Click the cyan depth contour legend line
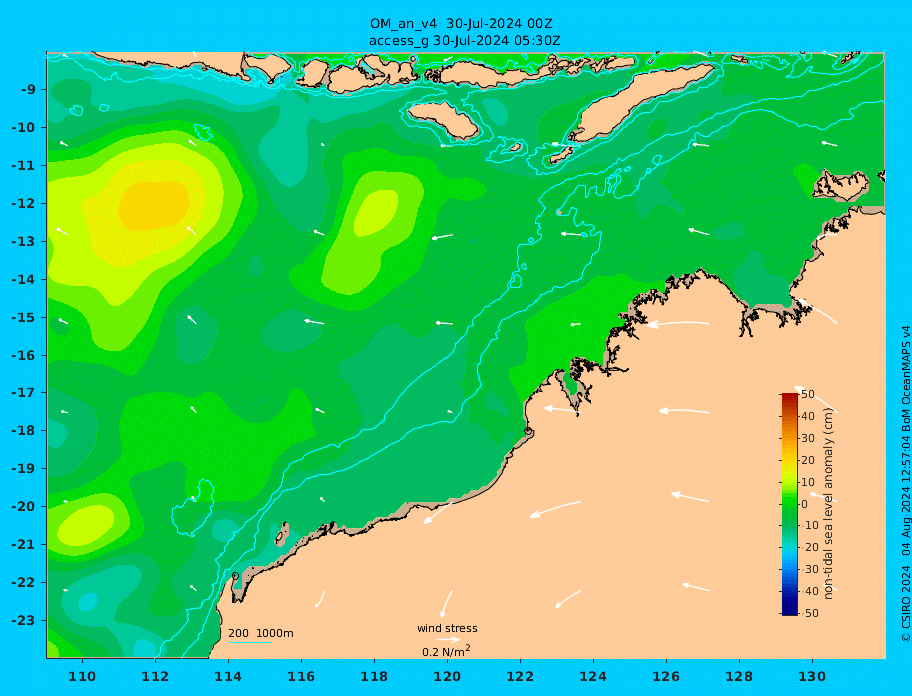Image resolution: width=912 pixels, height=696 pixels. coord(250,642)
